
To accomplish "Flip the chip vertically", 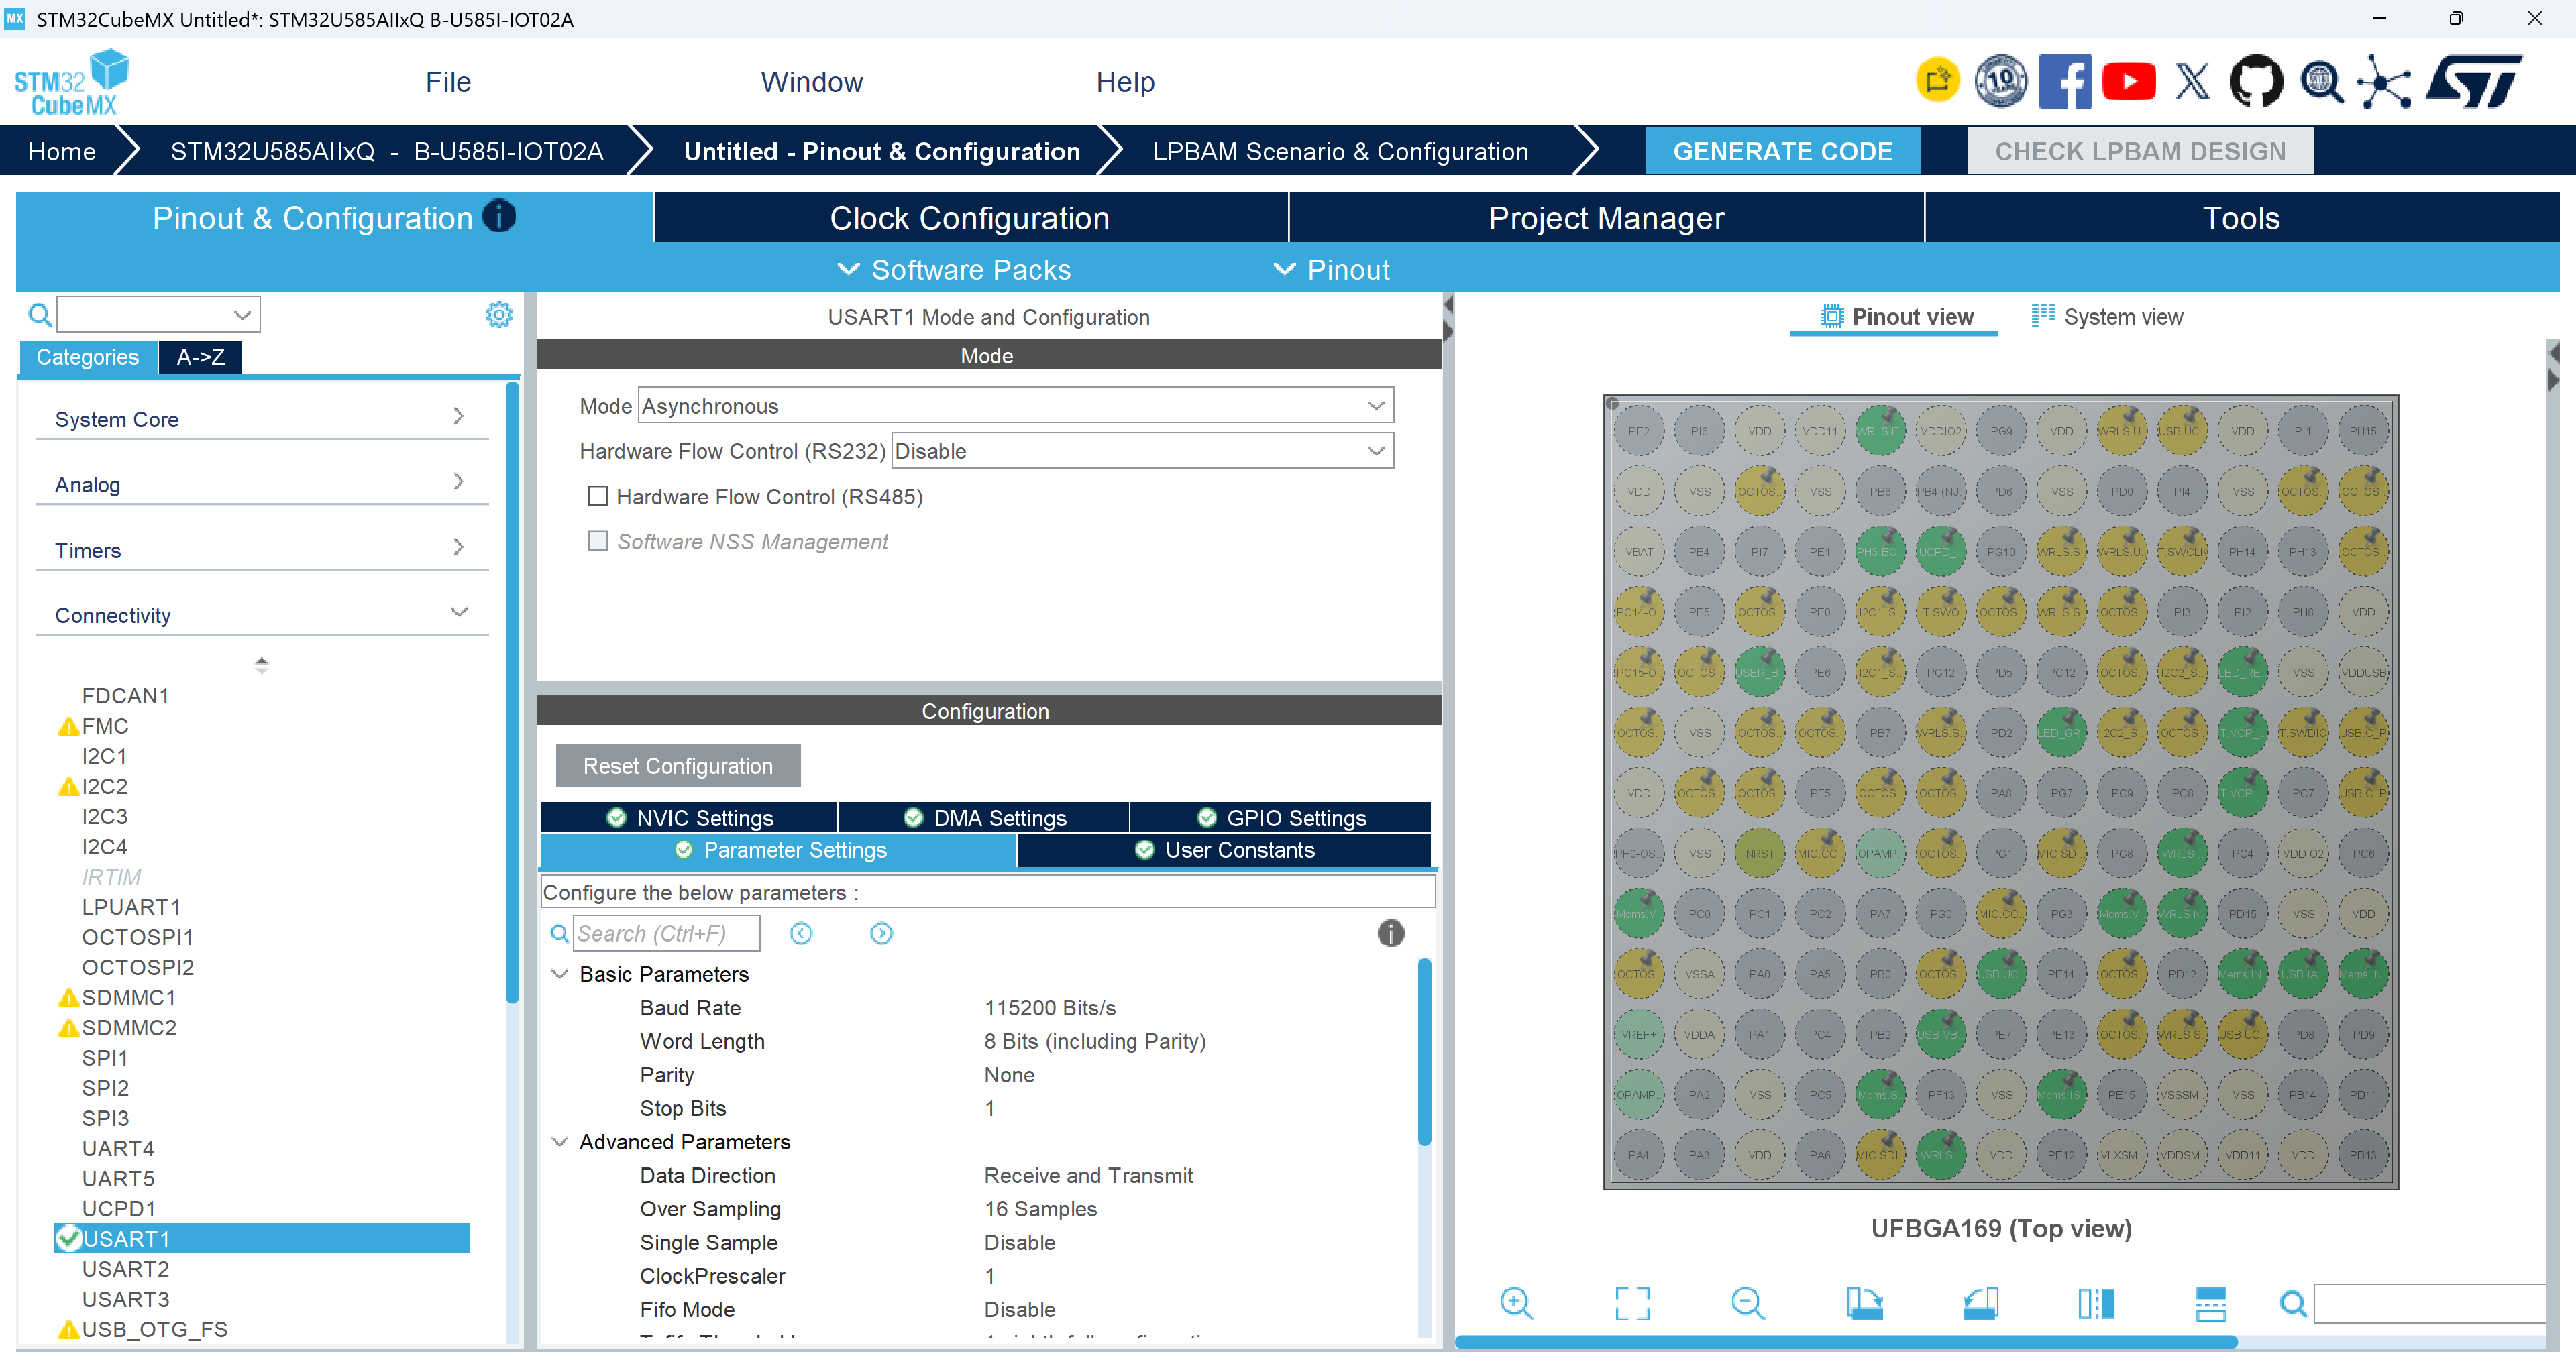I will (2211, 1303).
